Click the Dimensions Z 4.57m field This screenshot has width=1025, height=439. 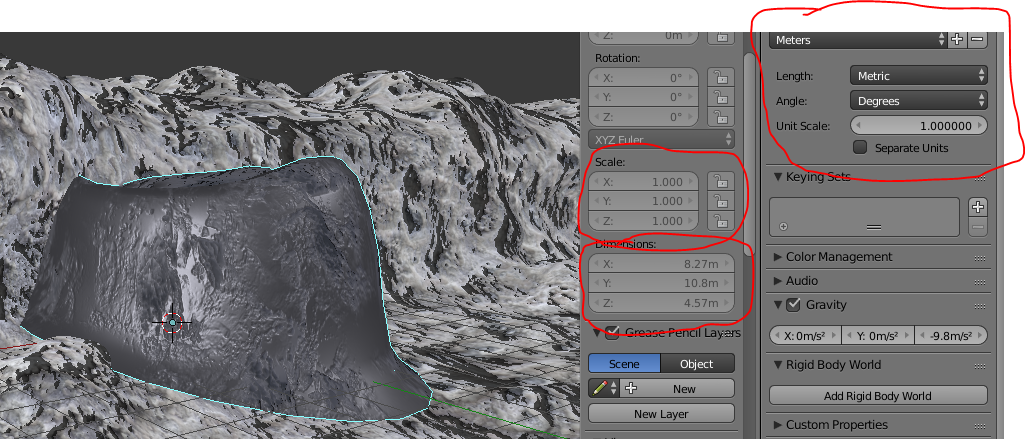click(662, 303)
